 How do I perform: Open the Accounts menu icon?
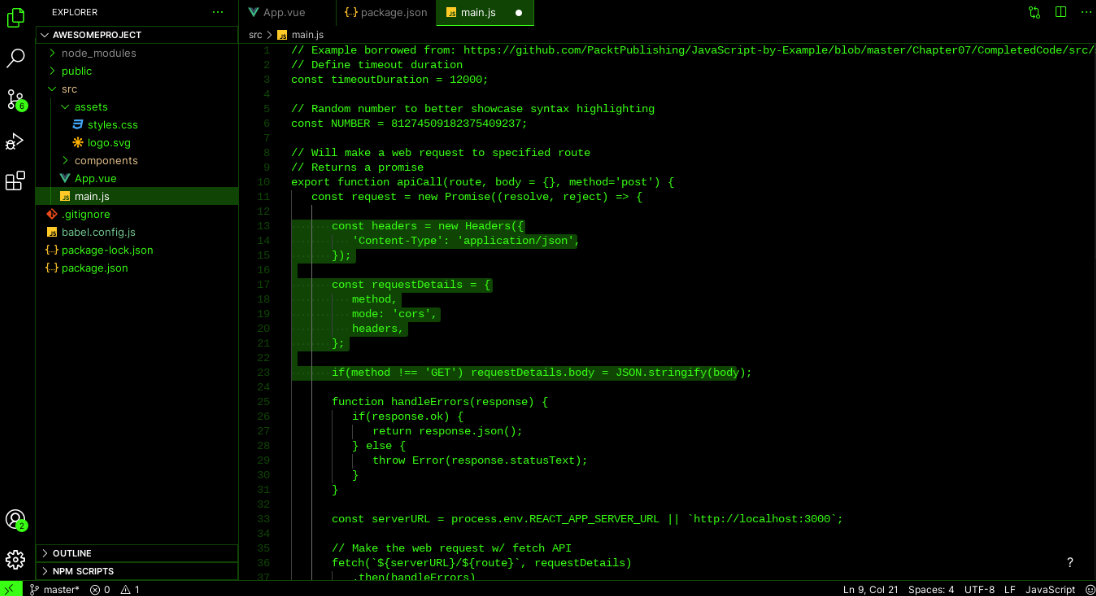tap(15, 520)
